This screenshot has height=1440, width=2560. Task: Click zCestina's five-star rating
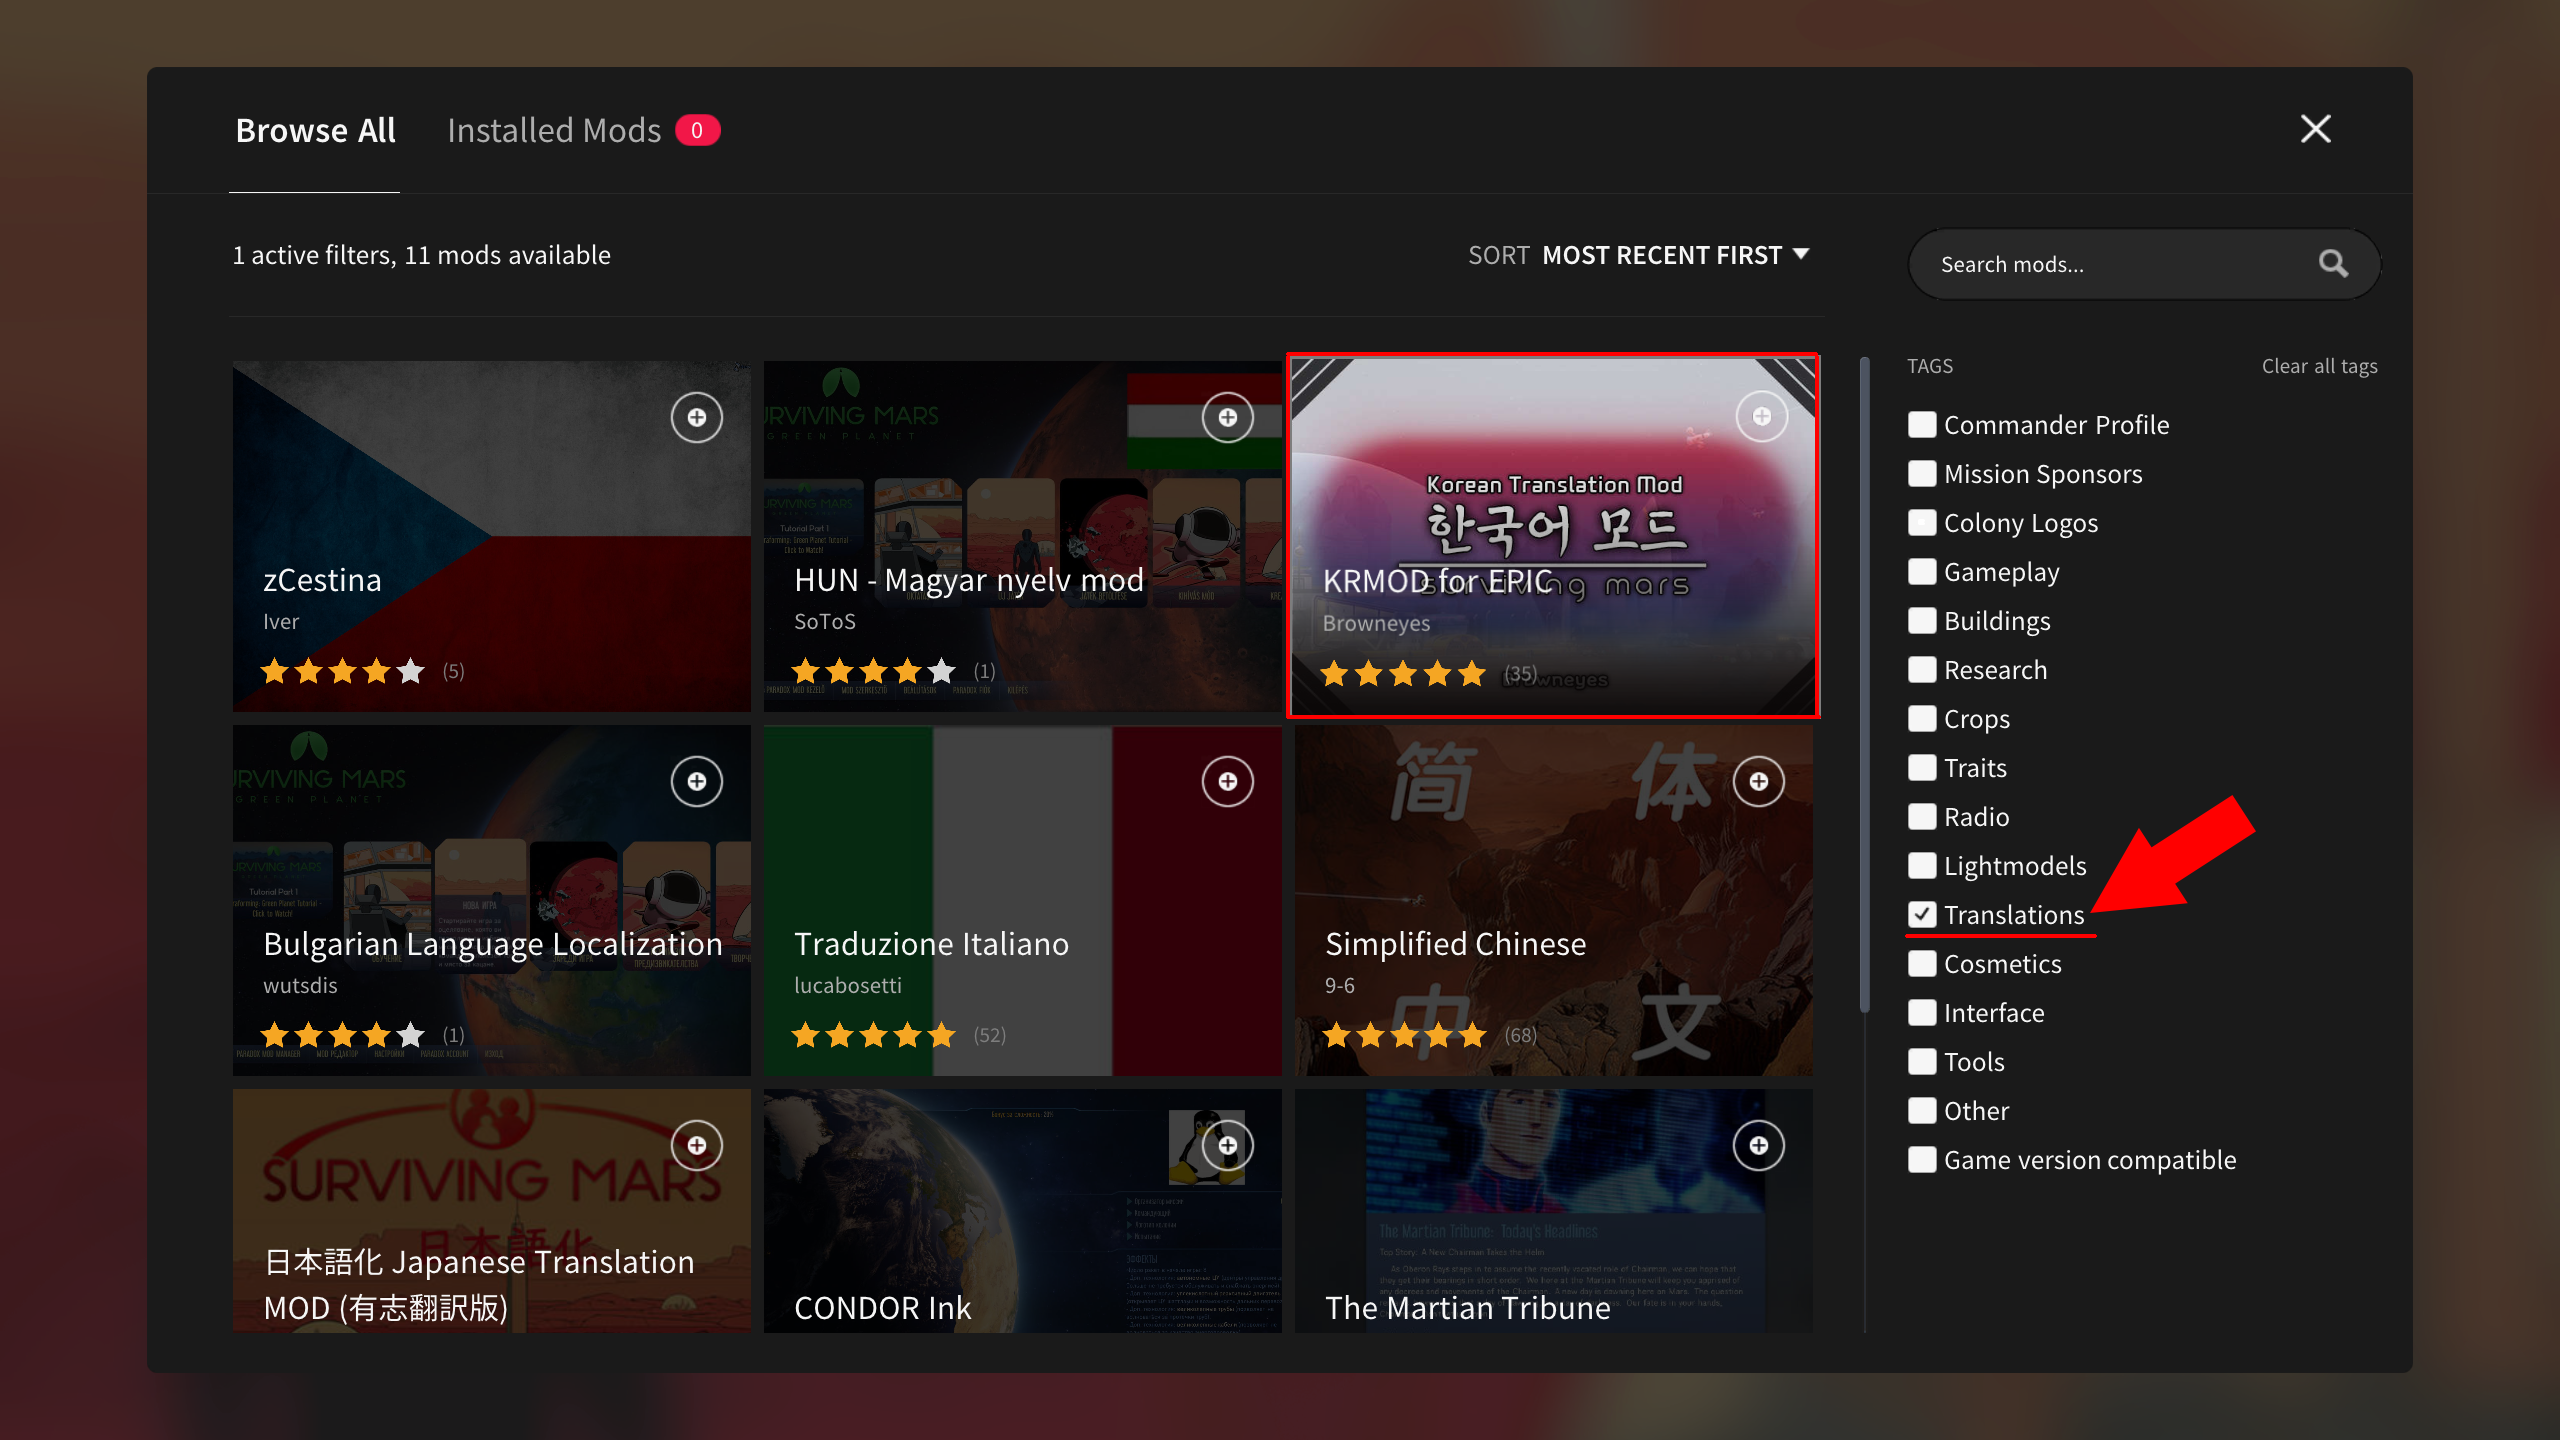[x=342, y=671]
